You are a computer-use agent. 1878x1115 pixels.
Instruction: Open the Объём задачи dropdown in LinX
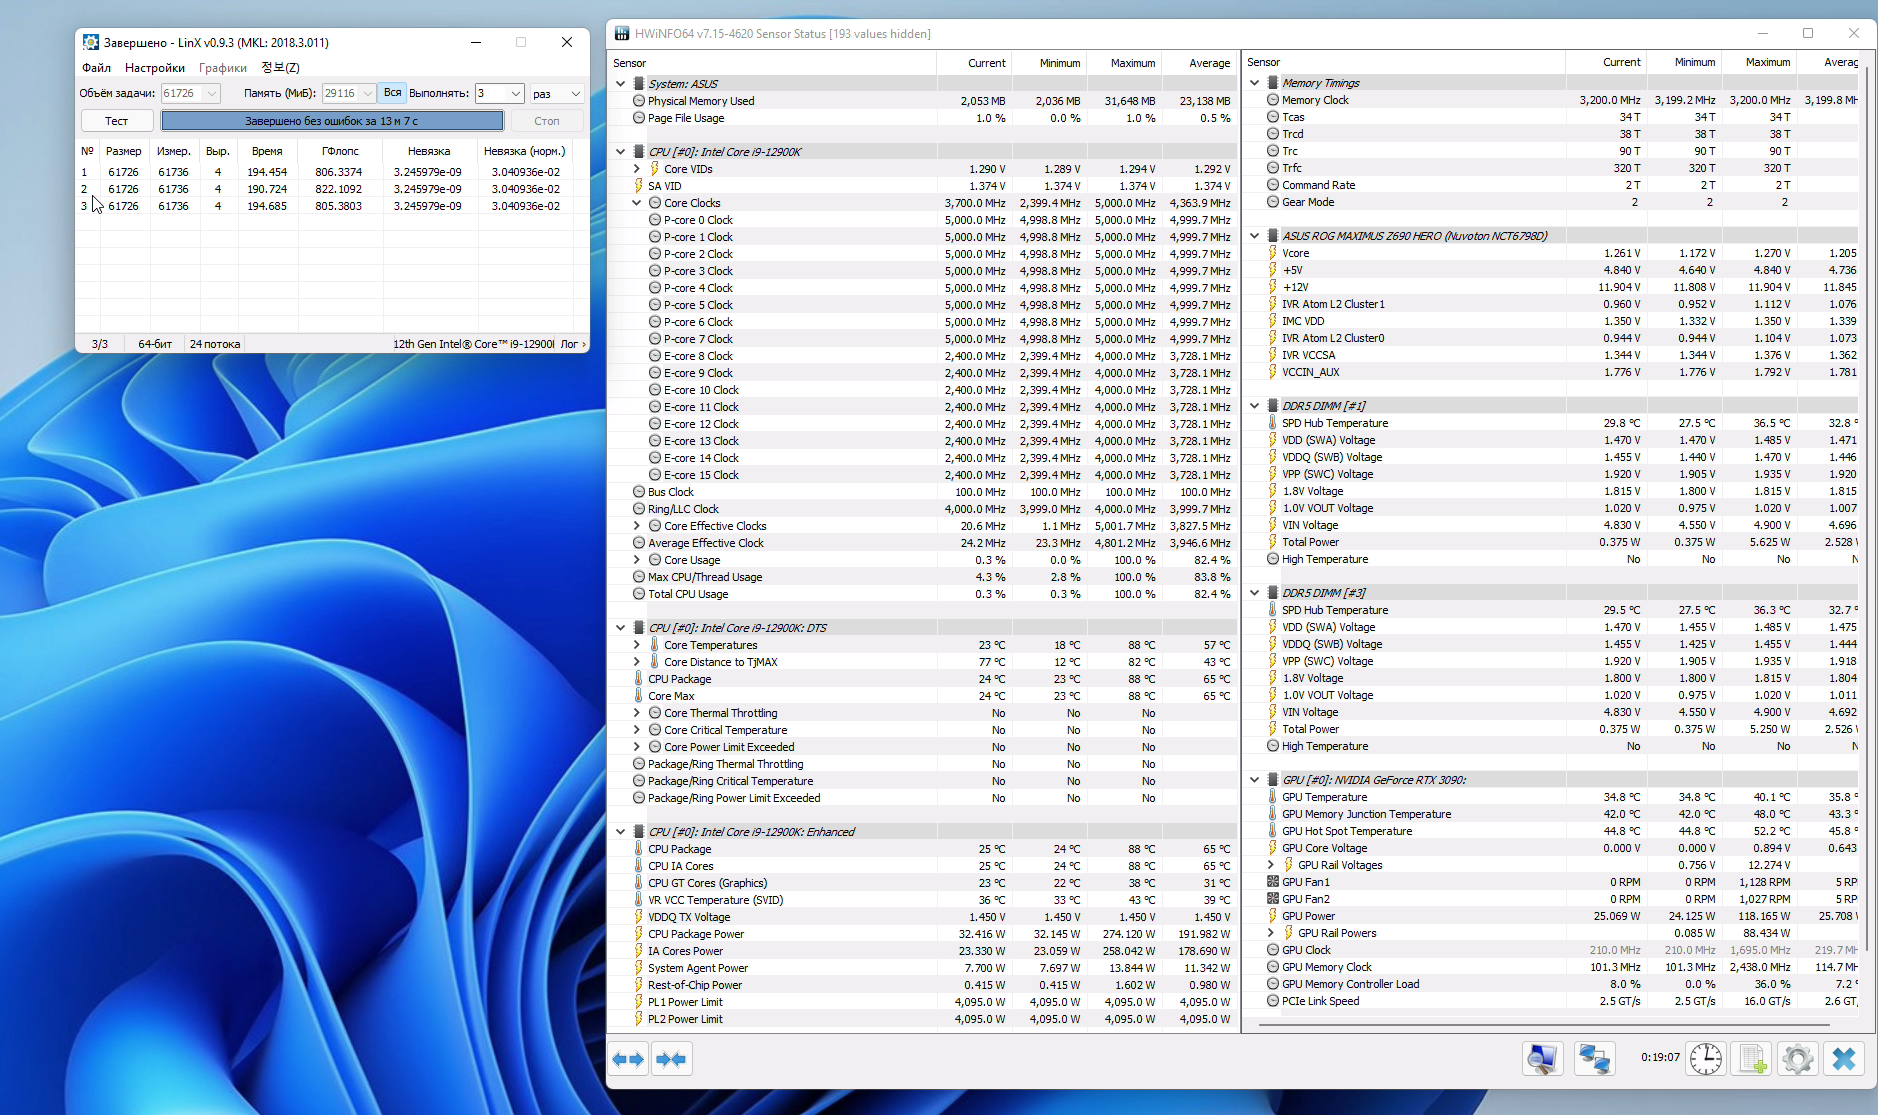[x=211, y=93]
